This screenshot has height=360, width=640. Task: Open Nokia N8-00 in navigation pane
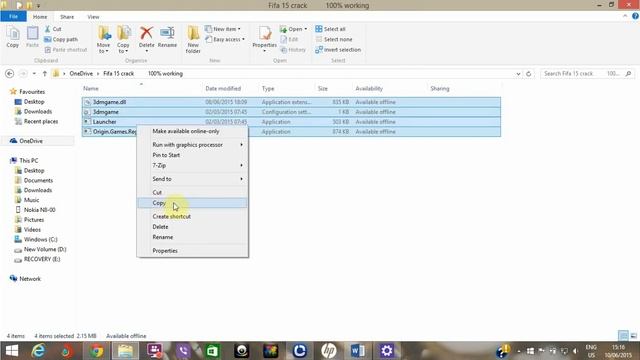point(39,210)
